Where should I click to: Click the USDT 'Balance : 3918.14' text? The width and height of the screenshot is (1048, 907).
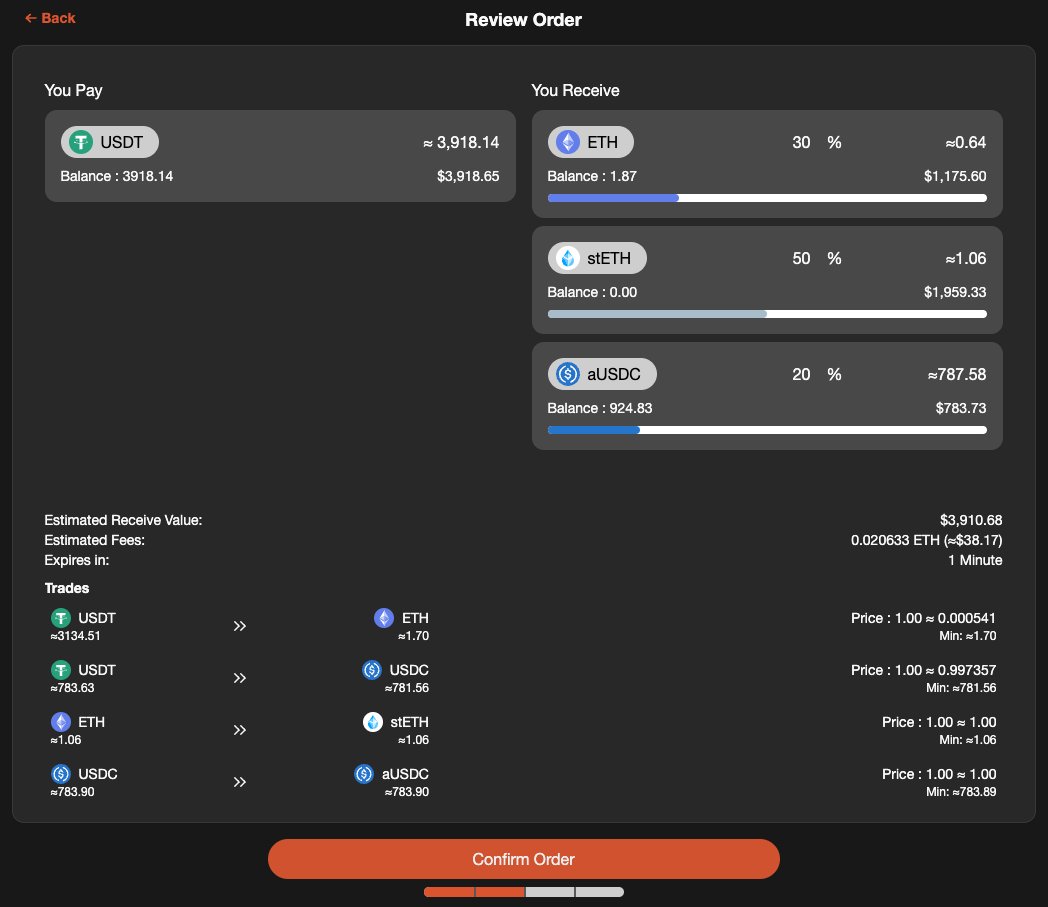coord(116,176)
